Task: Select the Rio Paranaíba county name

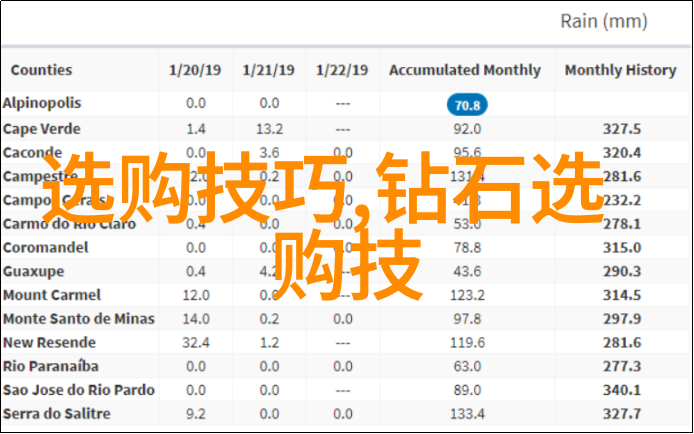Action: [x=50, y=366]
